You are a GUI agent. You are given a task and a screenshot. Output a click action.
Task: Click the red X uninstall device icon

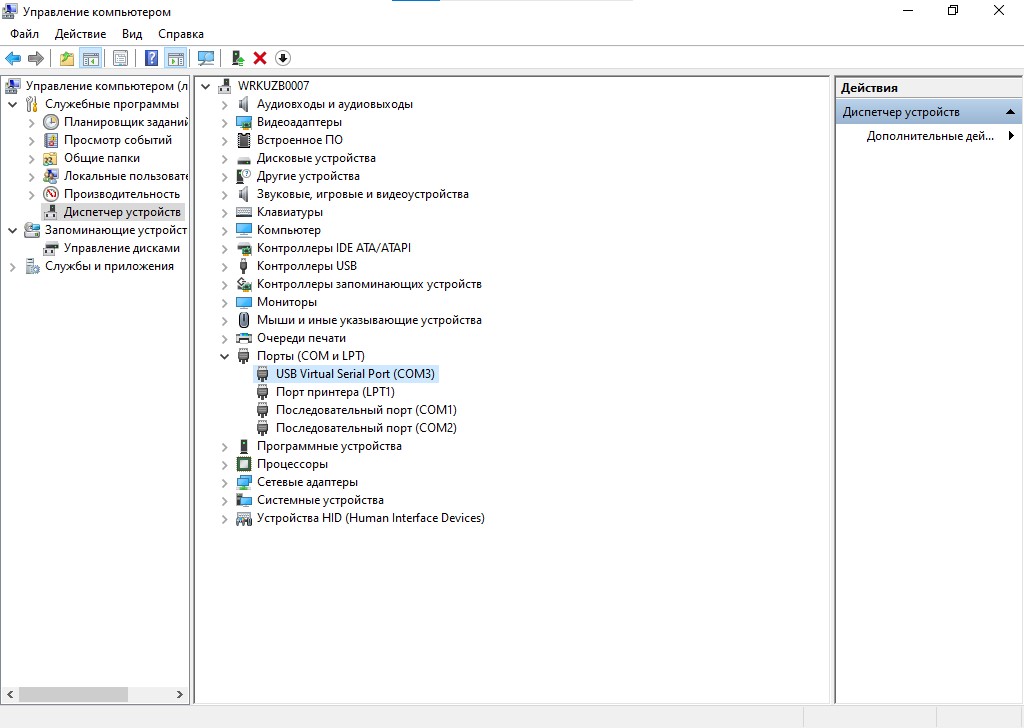pos(260,58)
